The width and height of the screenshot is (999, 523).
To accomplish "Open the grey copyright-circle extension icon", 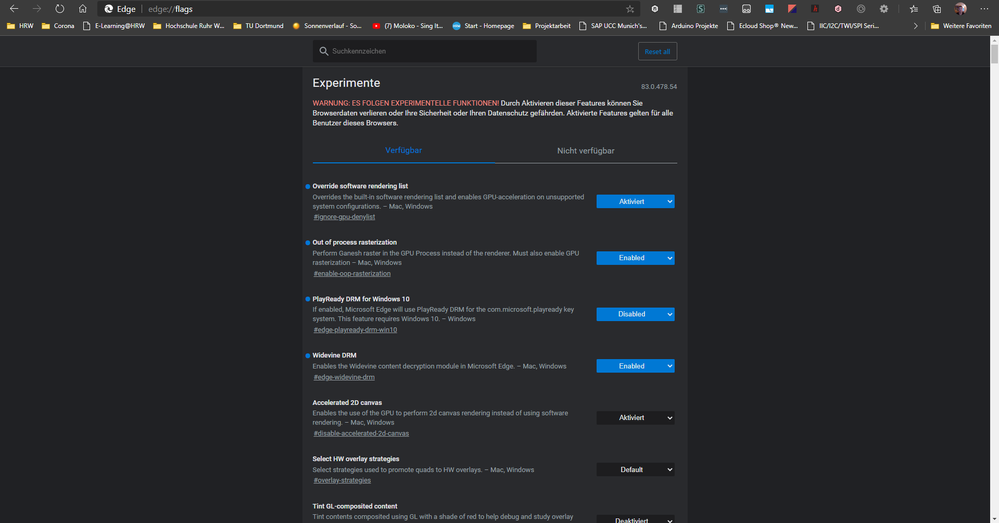I will [861, 9].
